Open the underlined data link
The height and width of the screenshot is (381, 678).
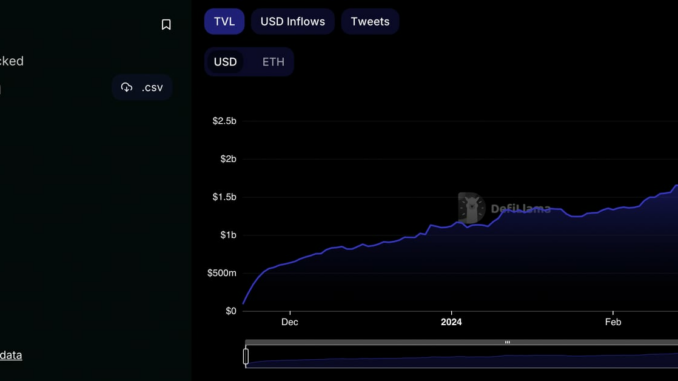click(x=11, y=355)
